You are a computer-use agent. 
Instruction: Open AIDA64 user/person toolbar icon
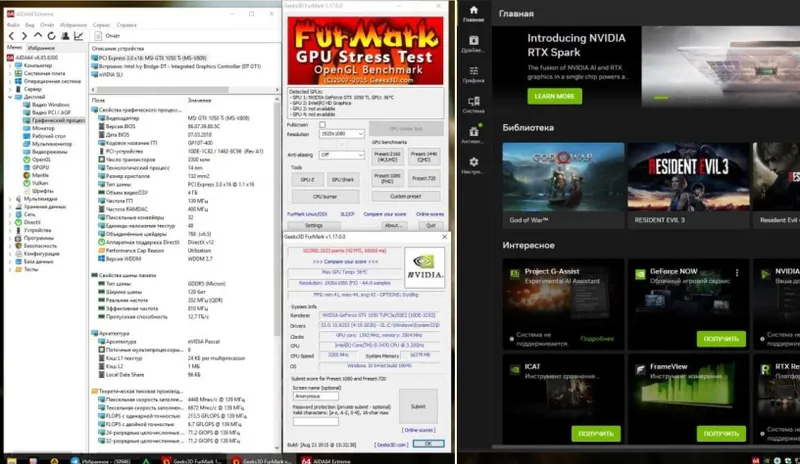65,36
